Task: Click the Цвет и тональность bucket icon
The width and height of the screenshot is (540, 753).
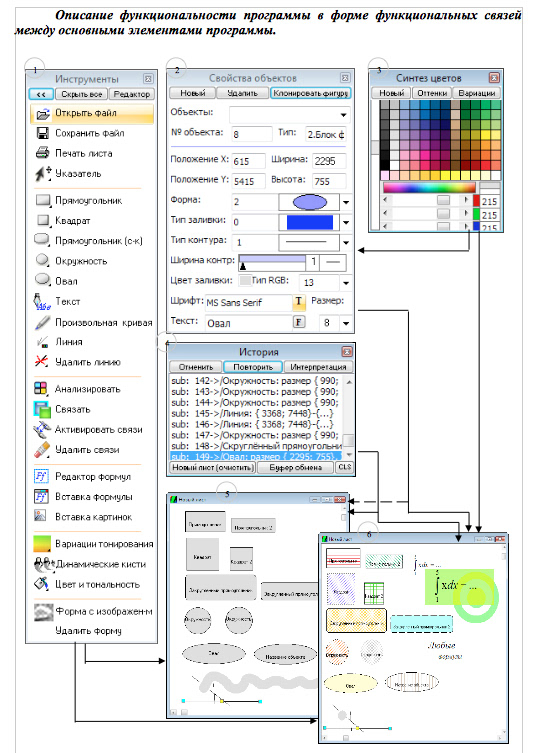Action: click(x=42, y=584)
